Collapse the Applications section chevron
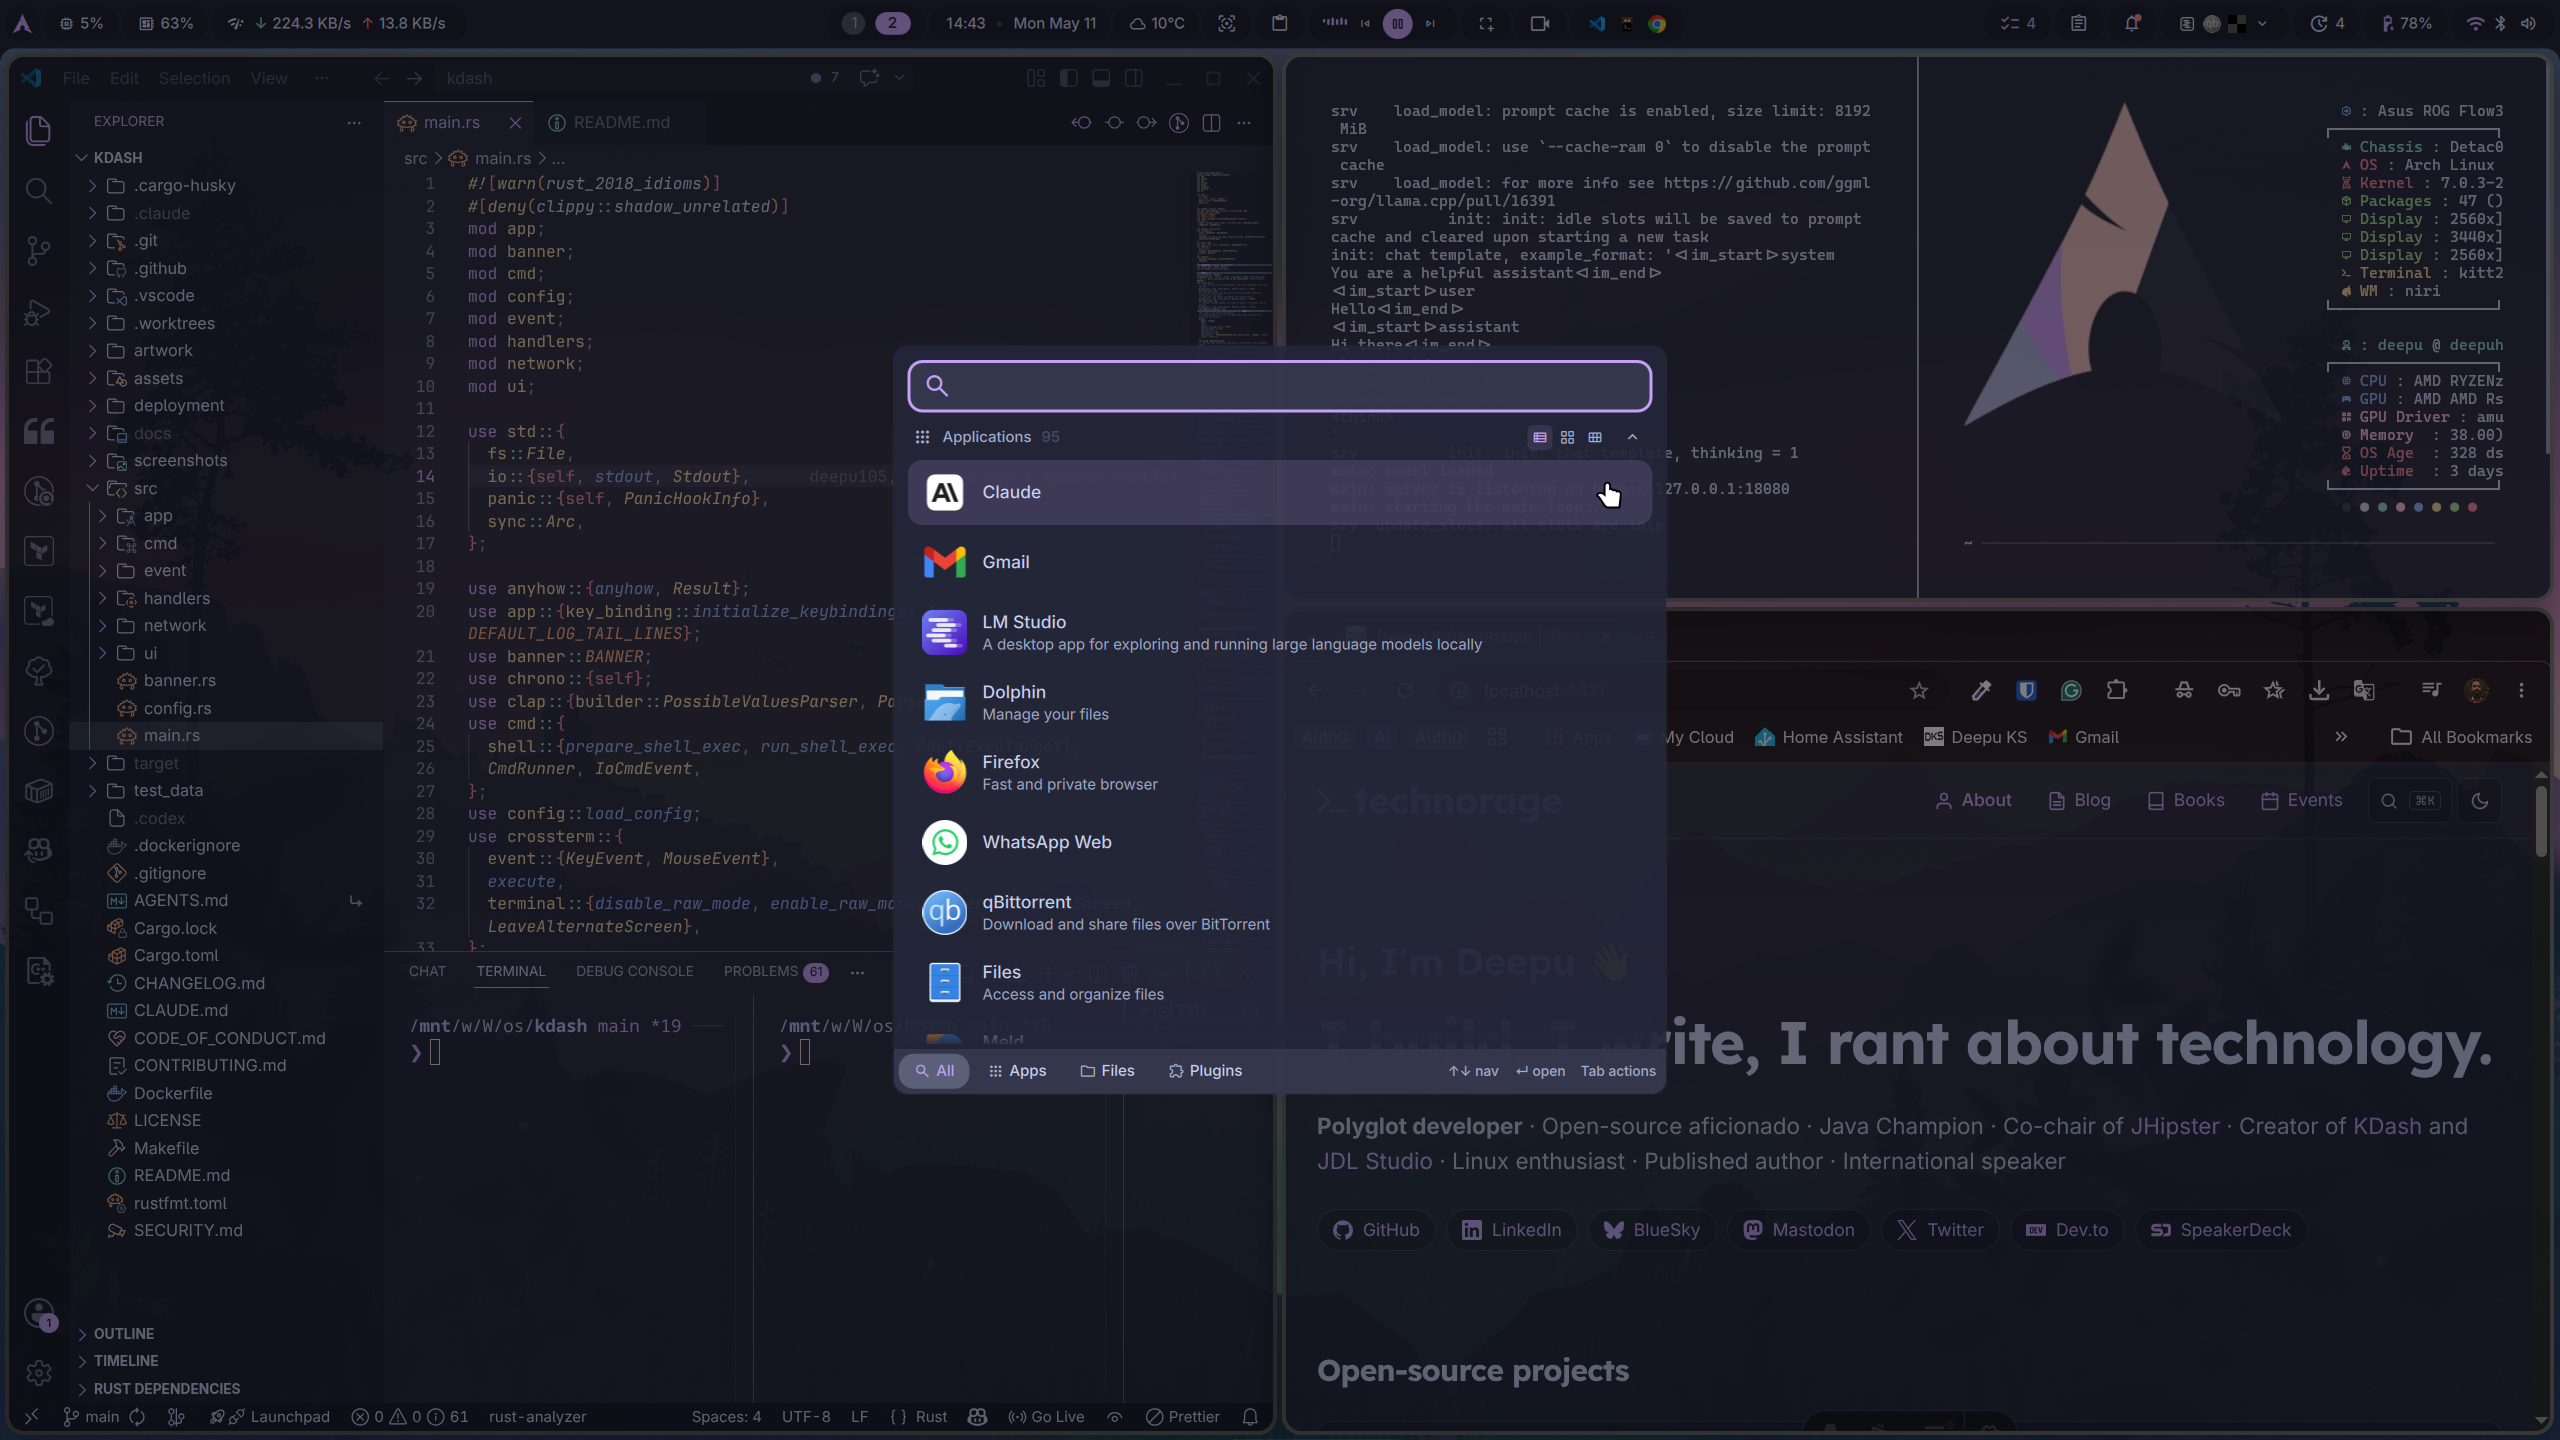This screenshot has width=2560, height=1440. [1632, 437]
